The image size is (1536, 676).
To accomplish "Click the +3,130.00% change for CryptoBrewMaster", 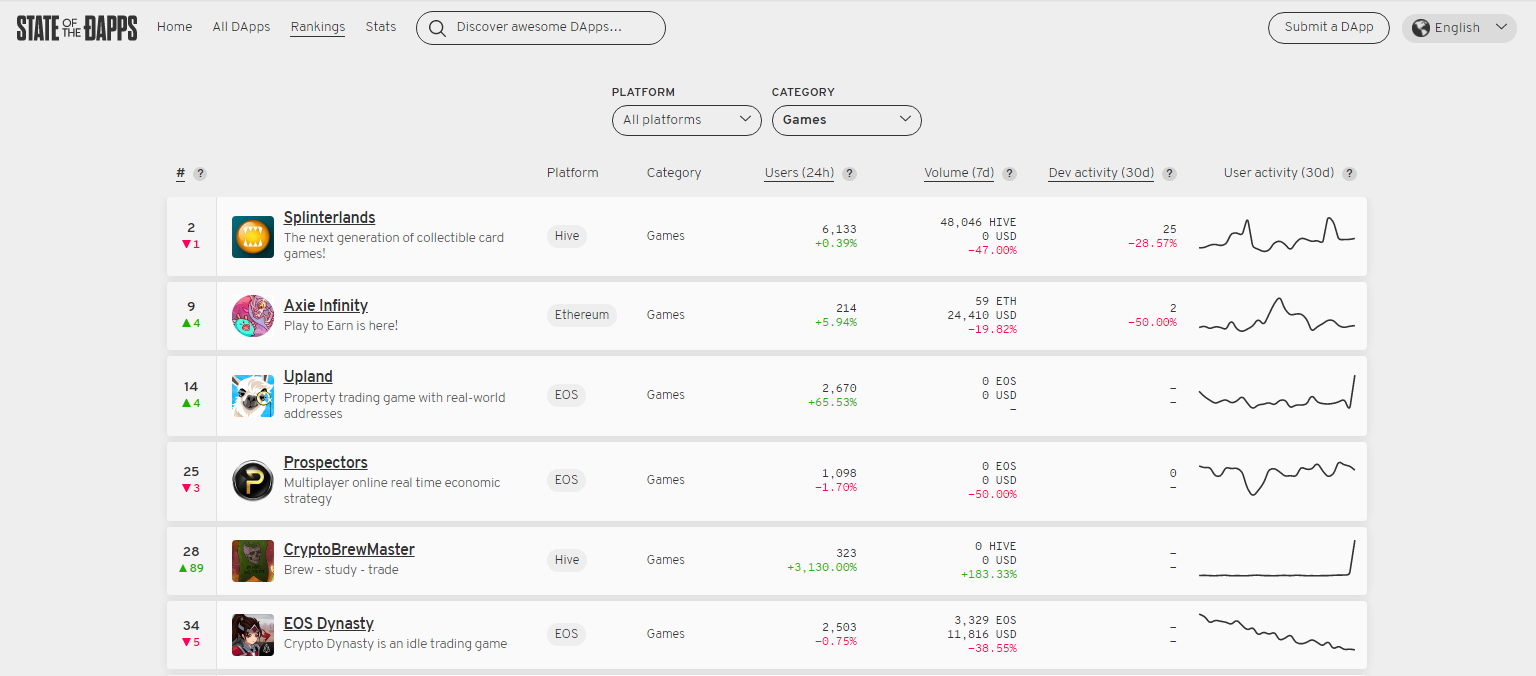I will (x=822, y=567).
